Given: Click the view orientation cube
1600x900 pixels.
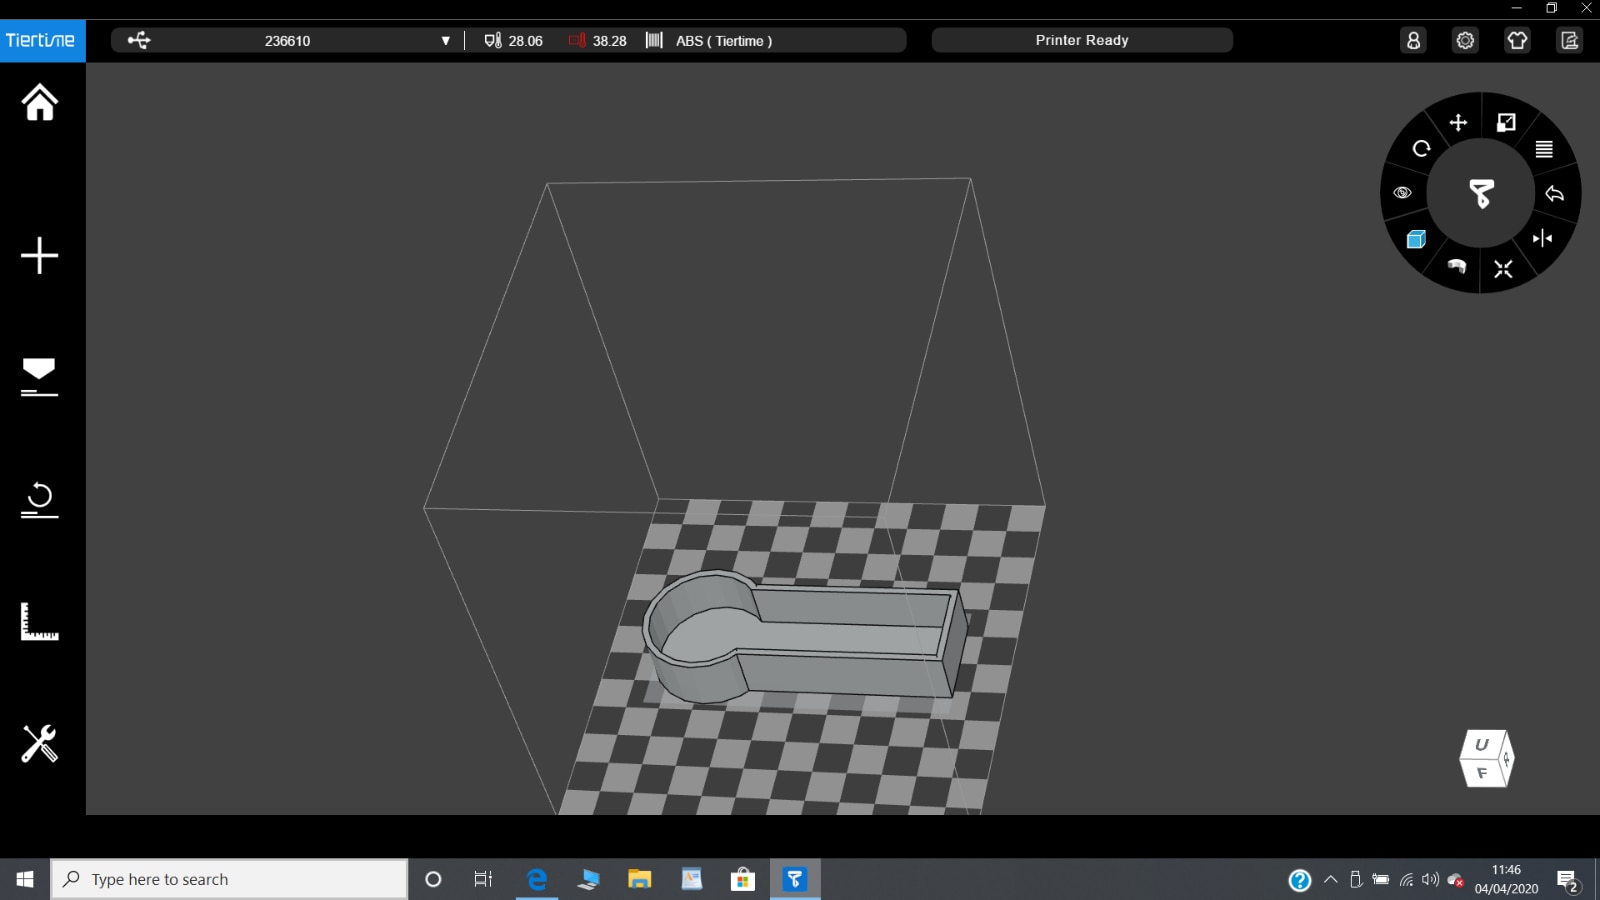Looking at the screenshot, I should [x=1486, y=759].
